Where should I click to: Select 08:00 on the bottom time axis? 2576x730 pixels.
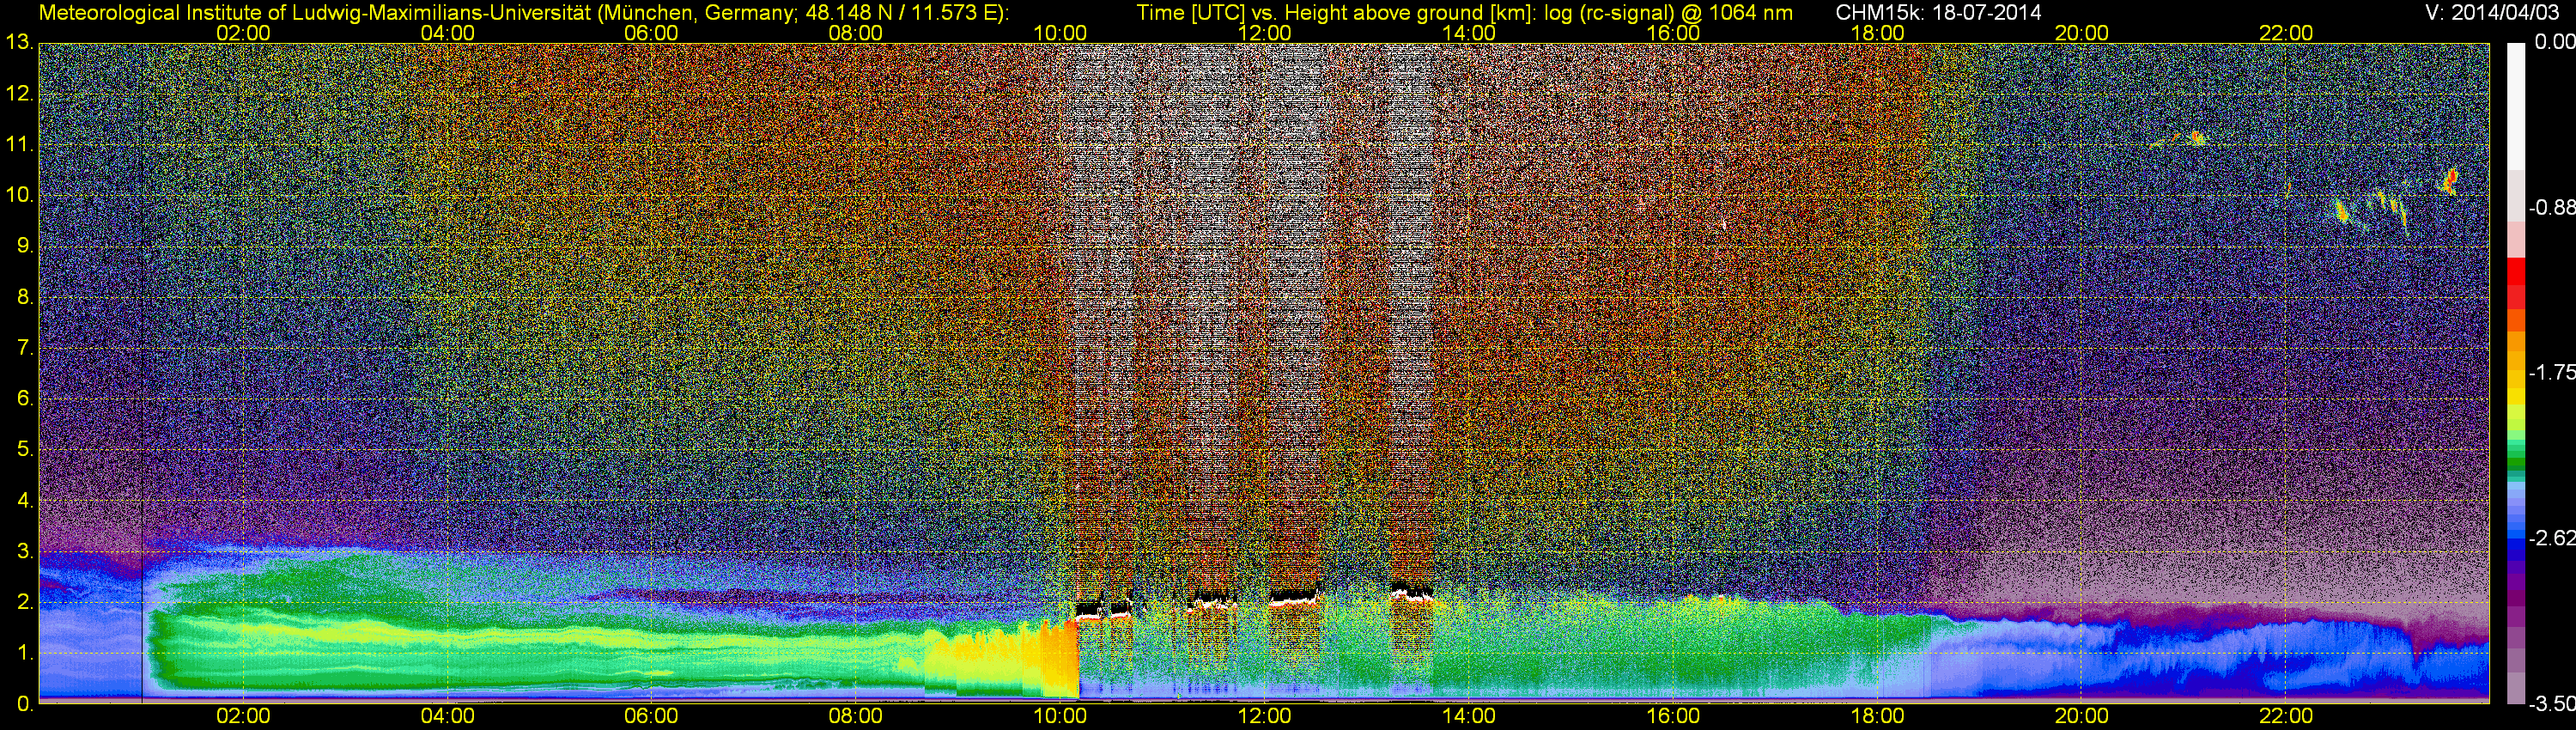pos(856,716)
